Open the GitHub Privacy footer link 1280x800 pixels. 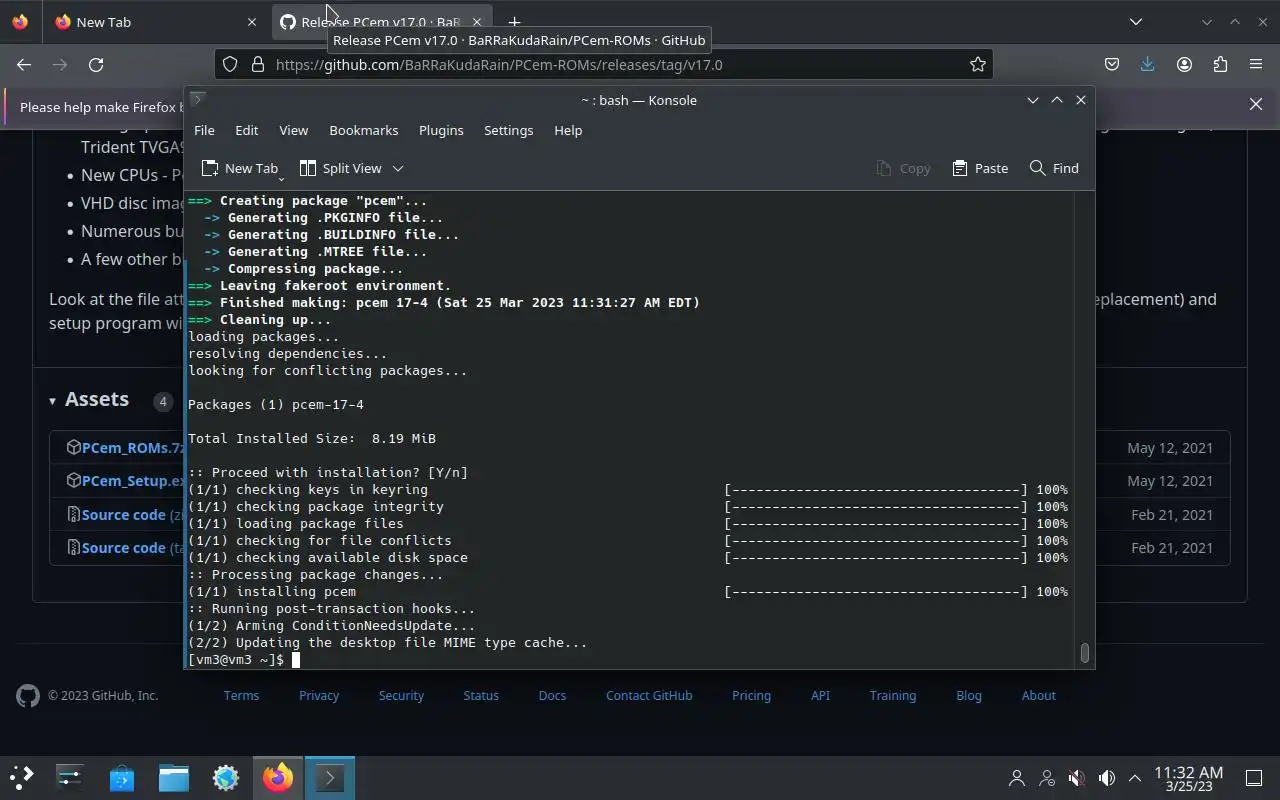[x=319, y=696]
